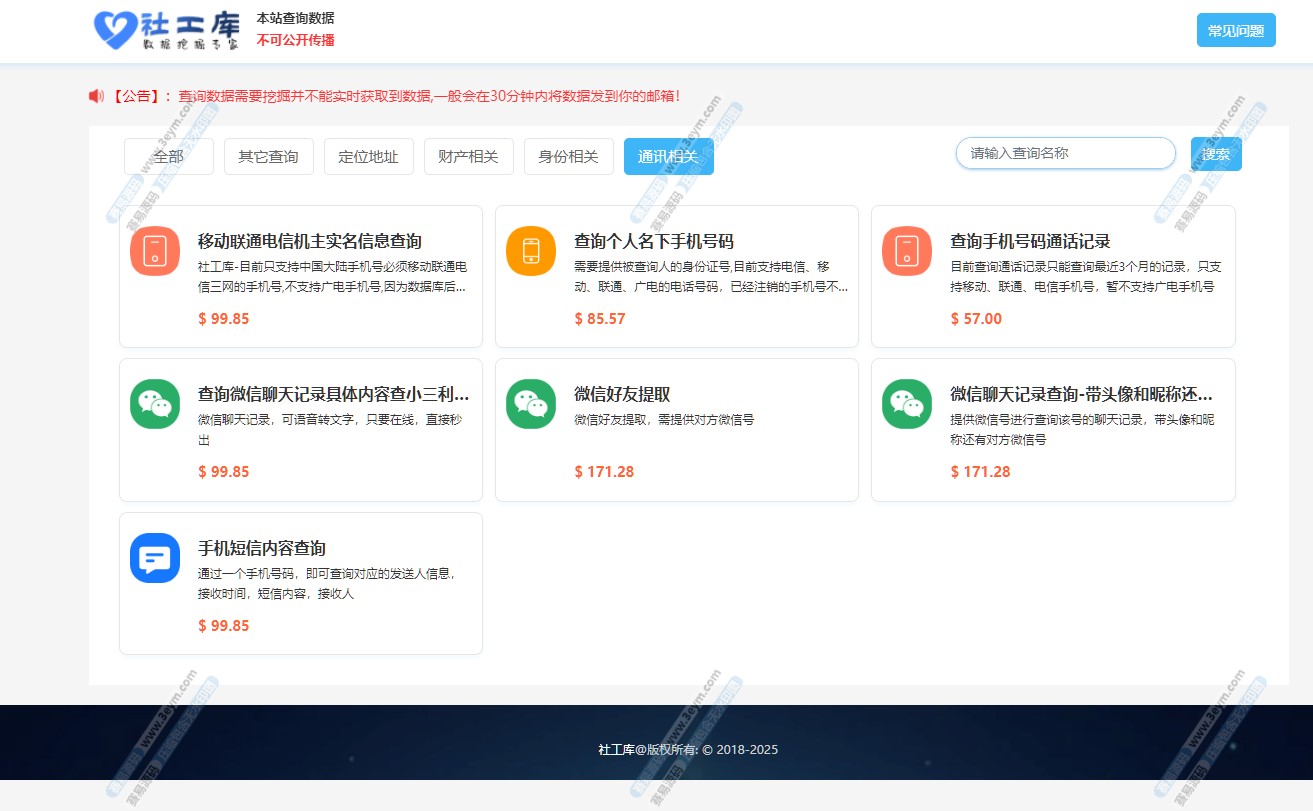This screenshot has height=811, width=1313.
Task: Click the WeChat icon beside 微信好友提取
Action: point(531,404)
